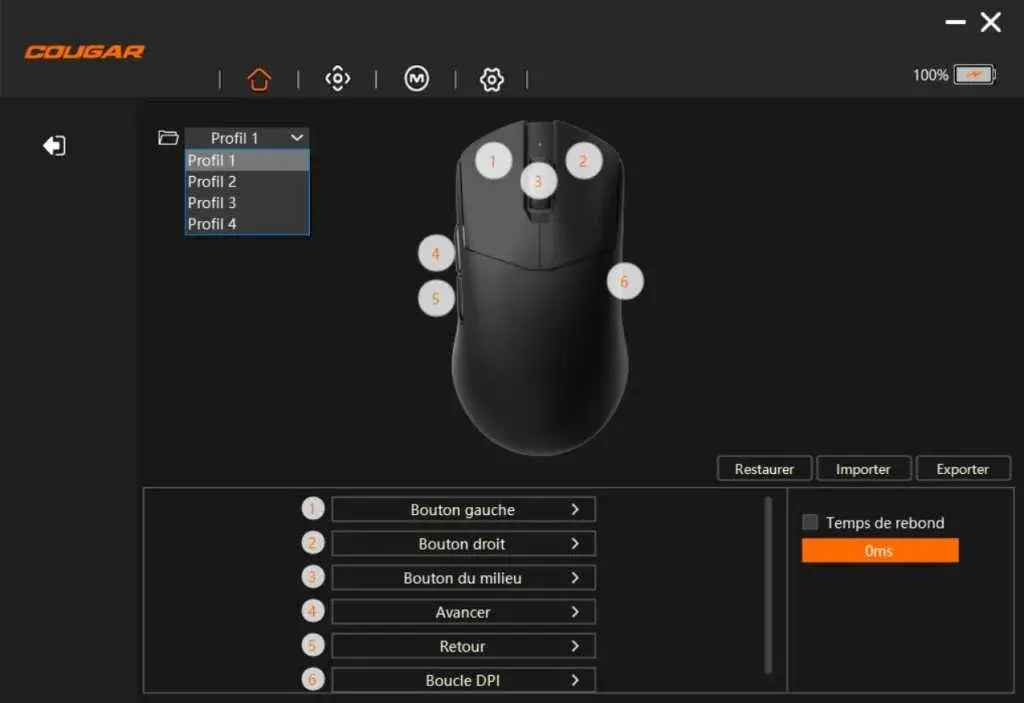Open the Macro editor via the M icon
Viewport: 1024px width, 703px height.
click(x=414, y=78)
